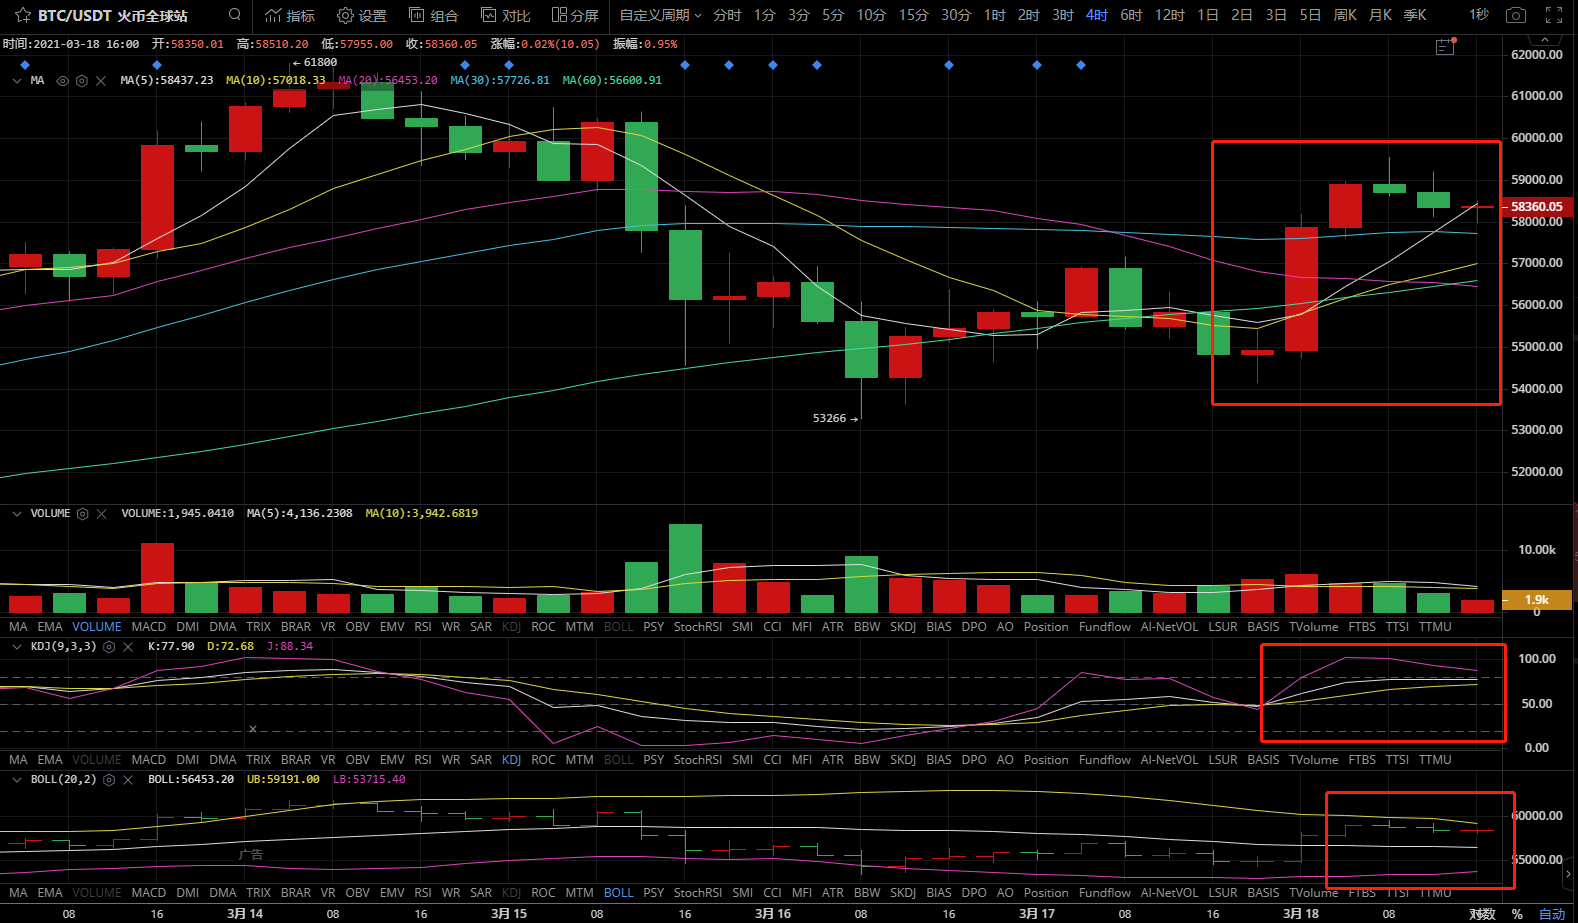The height and width of the screenshot is (923, 1578).
Task: Take a chart screenshot with camera icon
Action: tap(1516, 15)
